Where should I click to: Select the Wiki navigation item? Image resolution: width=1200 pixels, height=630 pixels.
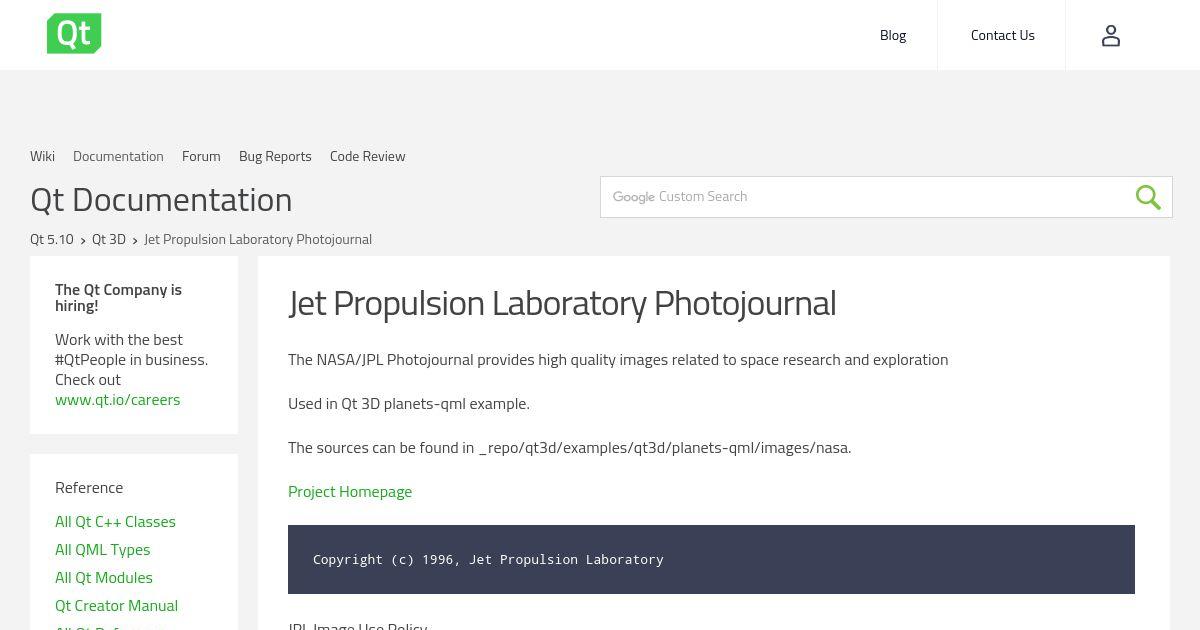42,156
